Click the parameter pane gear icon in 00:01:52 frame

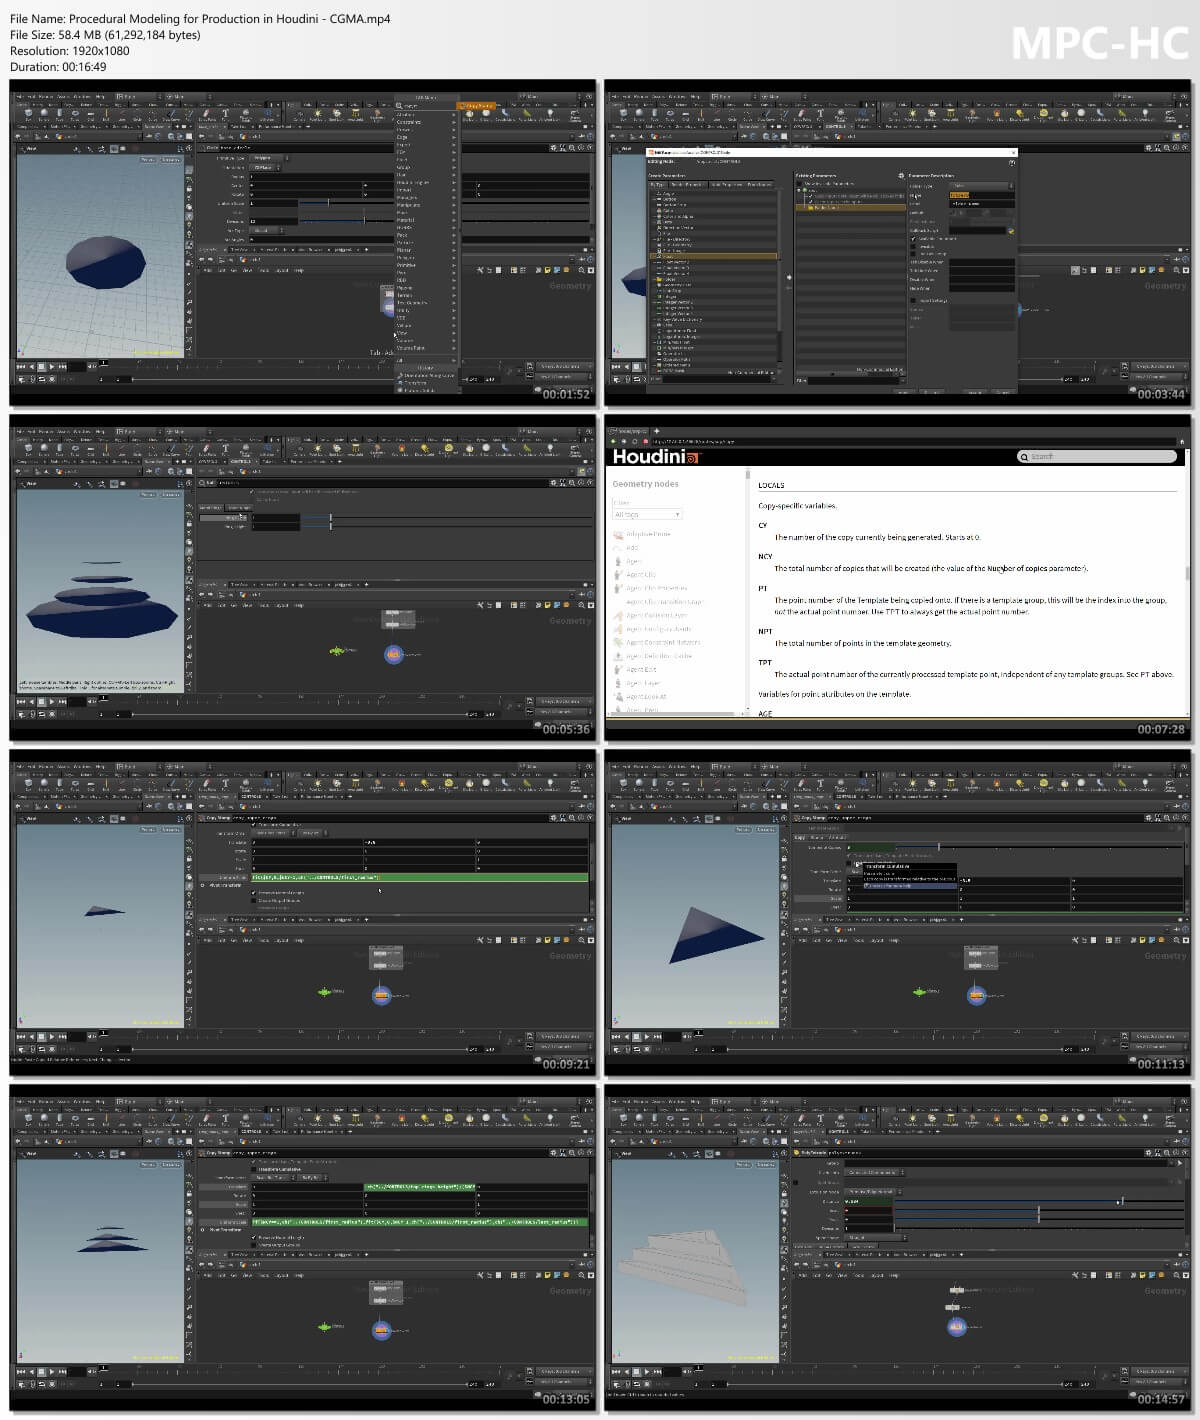(x=554, y=149)
